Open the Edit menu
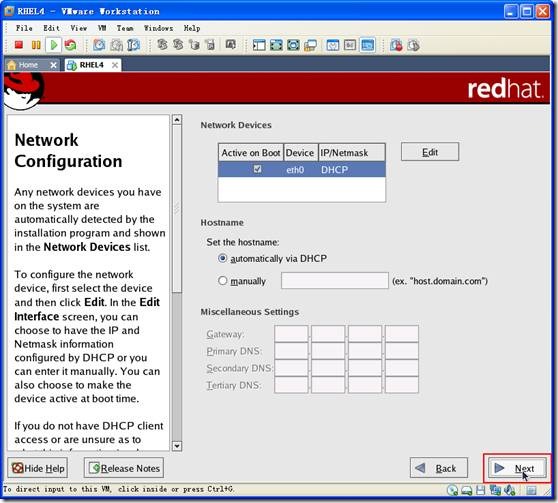Viewport: 558px width, 503px height. [52, 28]
